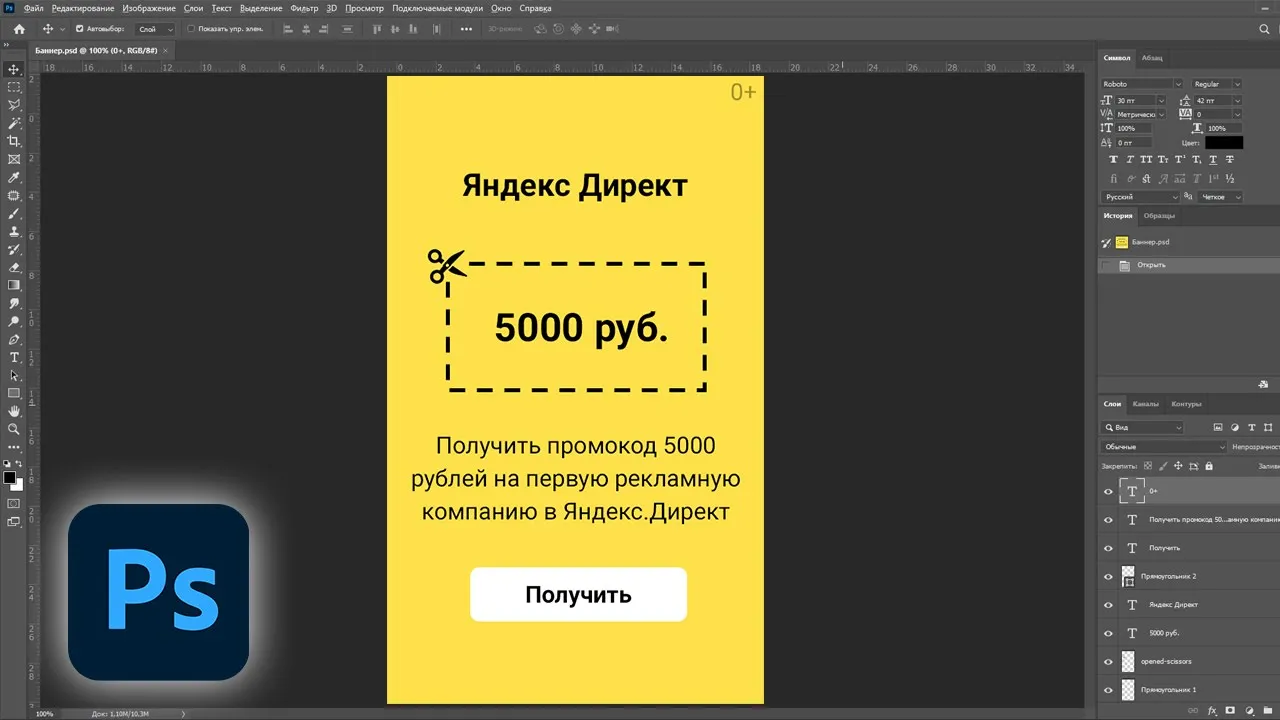Open the Редактирование menu
The width and height of the screenshot is (1280, 720).
83,8
